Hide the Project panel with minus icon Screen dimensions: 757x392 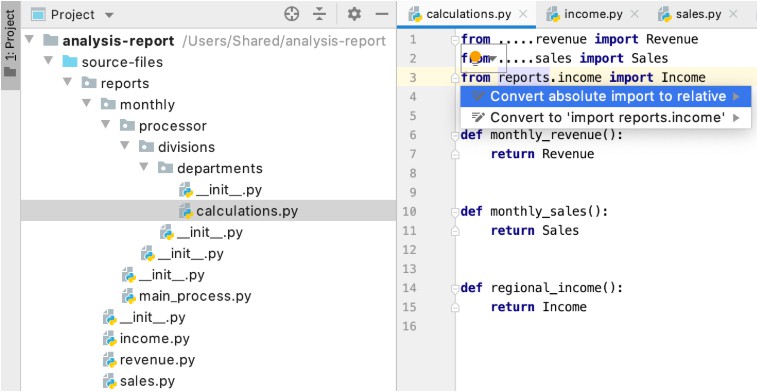coord(382,14)
